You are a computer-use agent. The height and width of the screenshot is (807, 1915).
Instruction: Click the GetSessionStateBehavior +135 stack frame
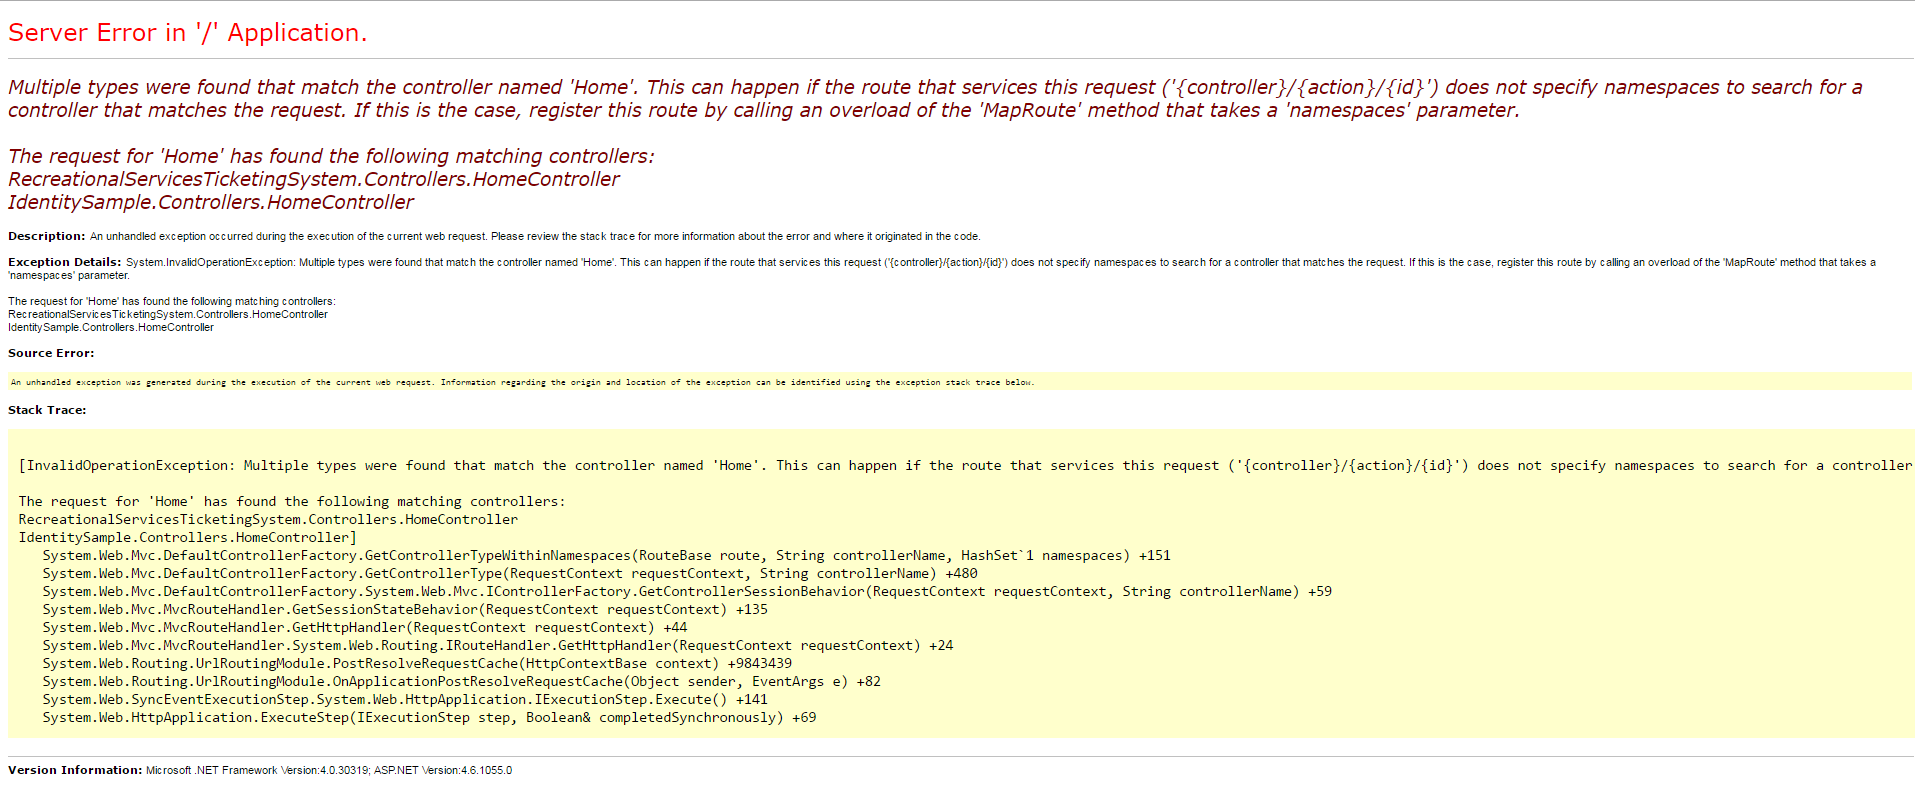[x=405, y=609]
